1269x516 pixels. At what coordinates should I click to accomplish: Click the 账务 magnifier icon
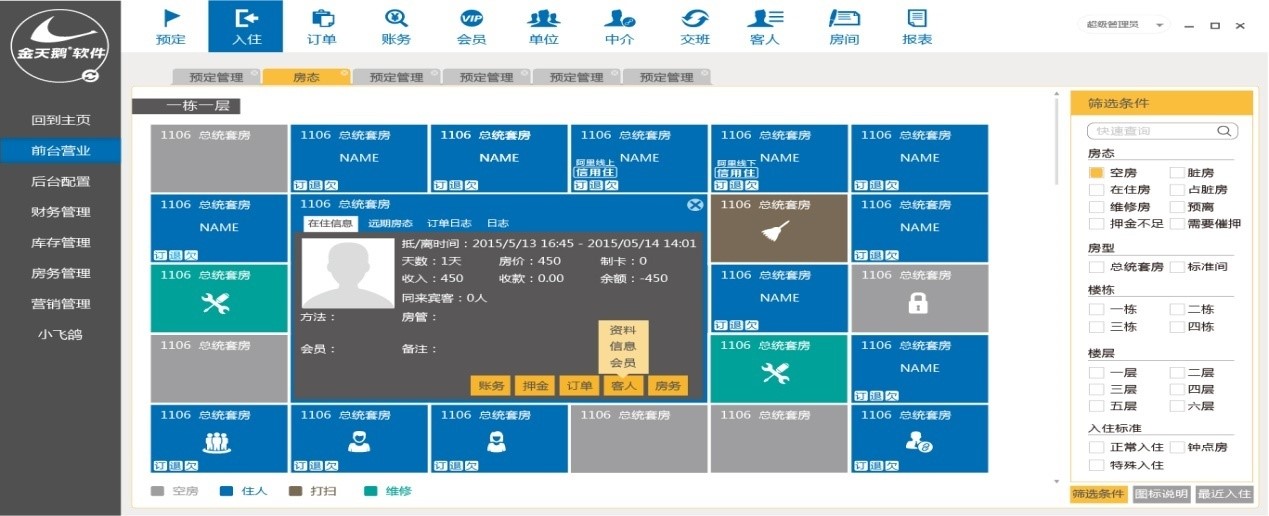(396, 19)
